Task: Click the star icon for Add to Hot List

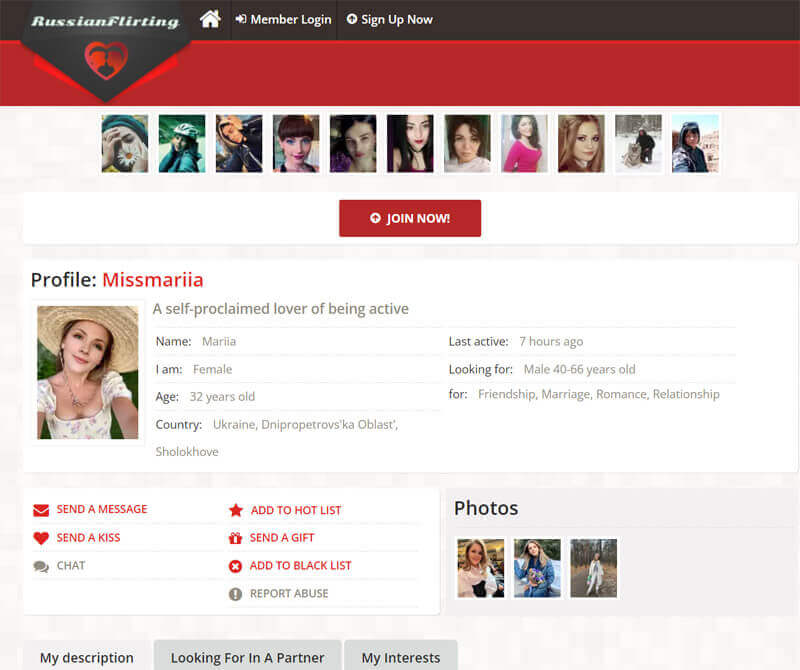Action: tap(236, 510)
